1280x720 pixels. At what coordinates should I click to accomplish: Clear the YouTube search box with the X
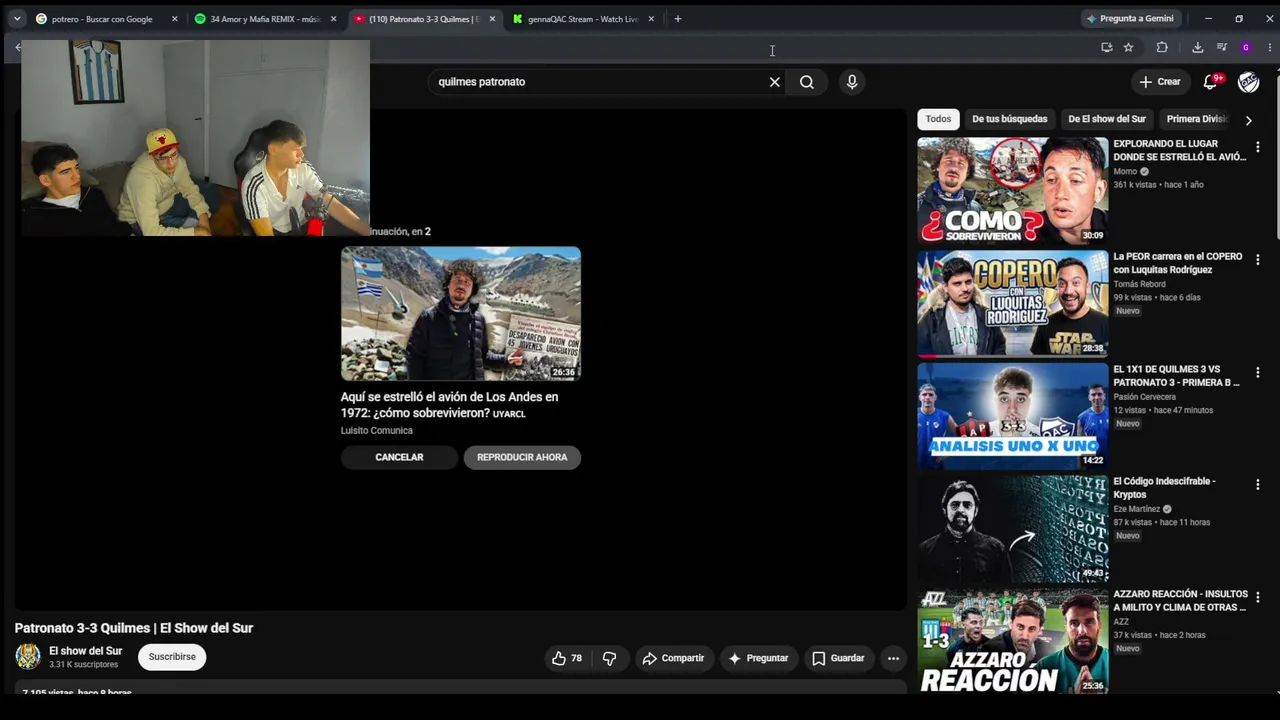(774, 82)
